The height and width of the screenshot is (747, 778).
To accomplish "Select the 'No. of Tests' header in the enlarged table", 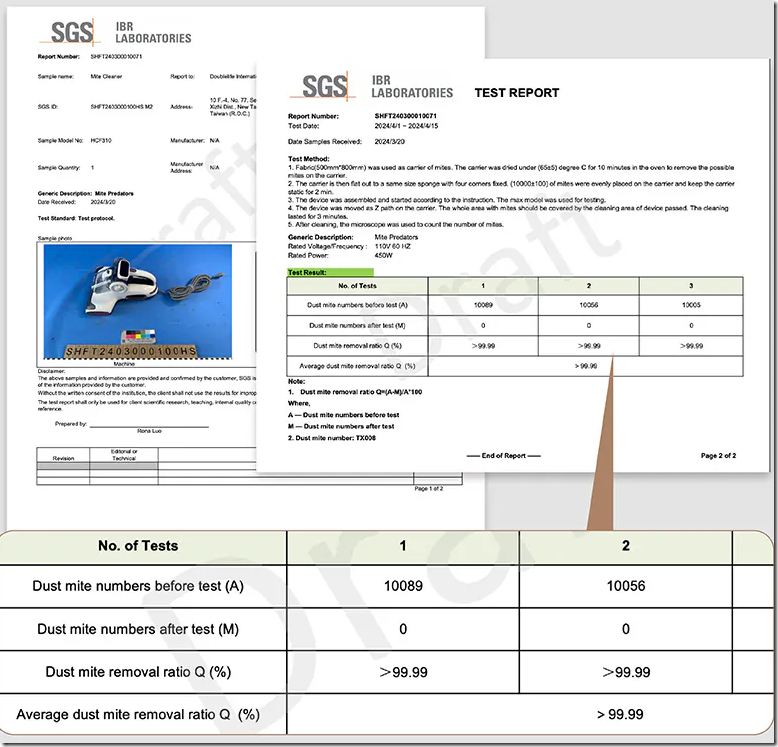I will click(138, 545).
